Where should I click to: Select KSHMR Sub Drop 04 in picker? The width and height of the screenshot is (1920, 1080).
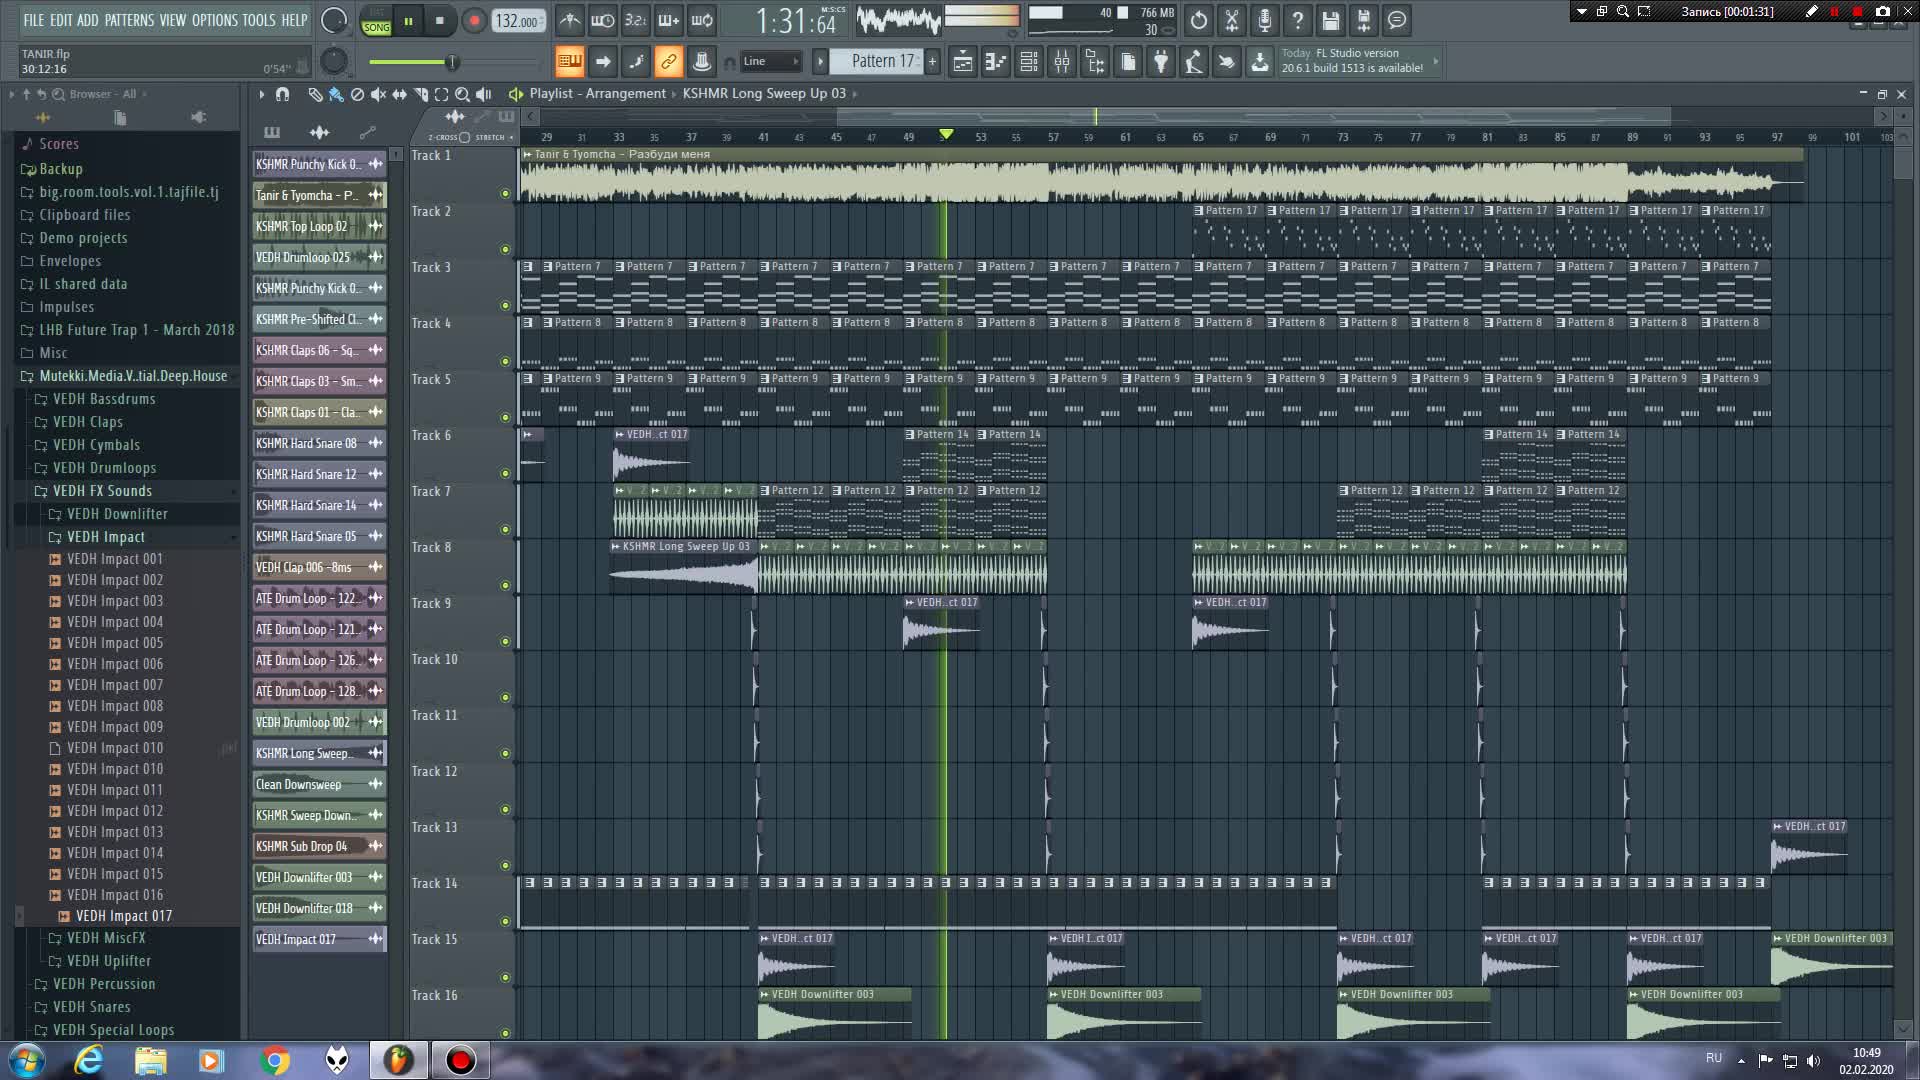(319, 846)
